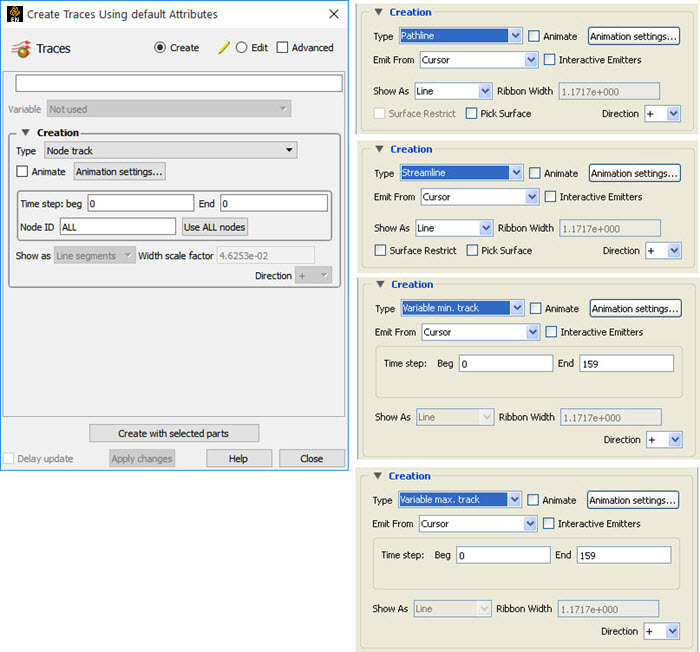Toggle Animate checkbox in Node track dialog

tap(22, 171)
